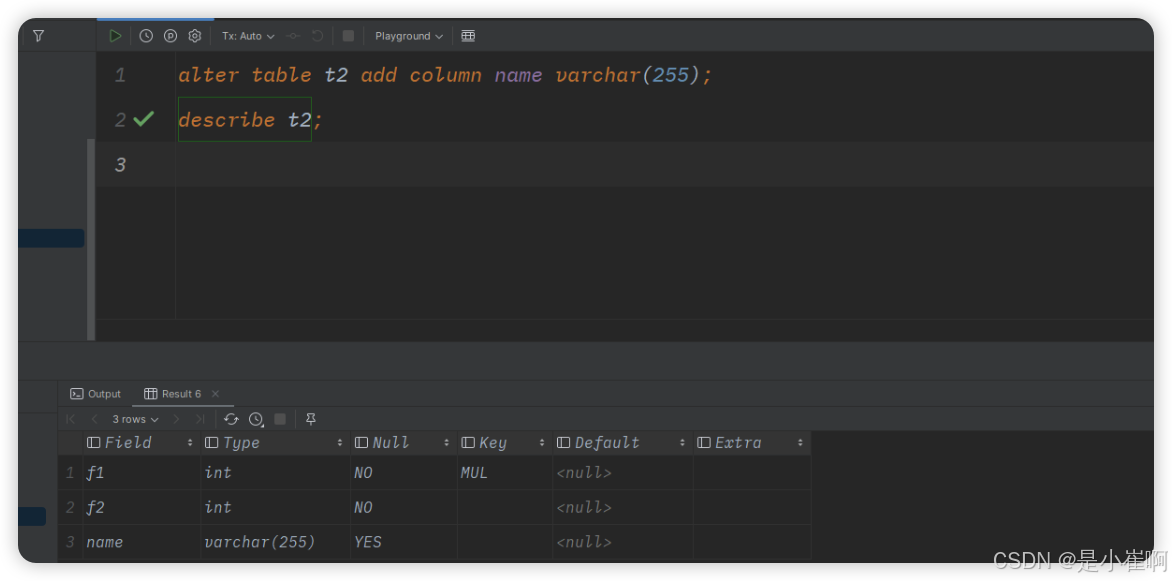Viewport: 1172px width, 581px height.
Task: Select row number 3 in results
Action: (70, 542)
